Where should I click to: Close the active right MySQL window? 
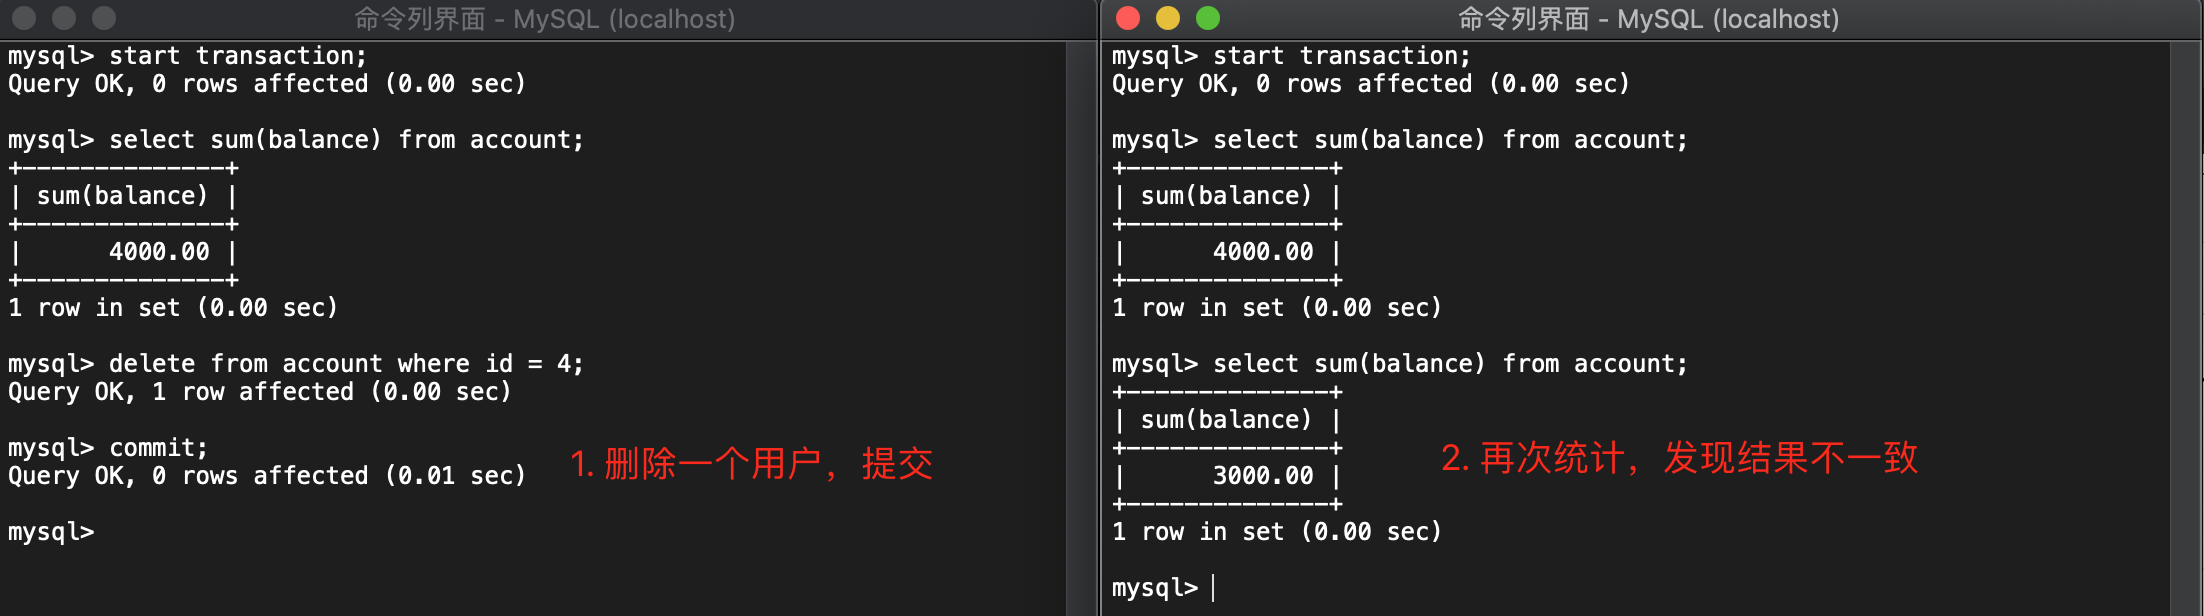pos(1128,18)
